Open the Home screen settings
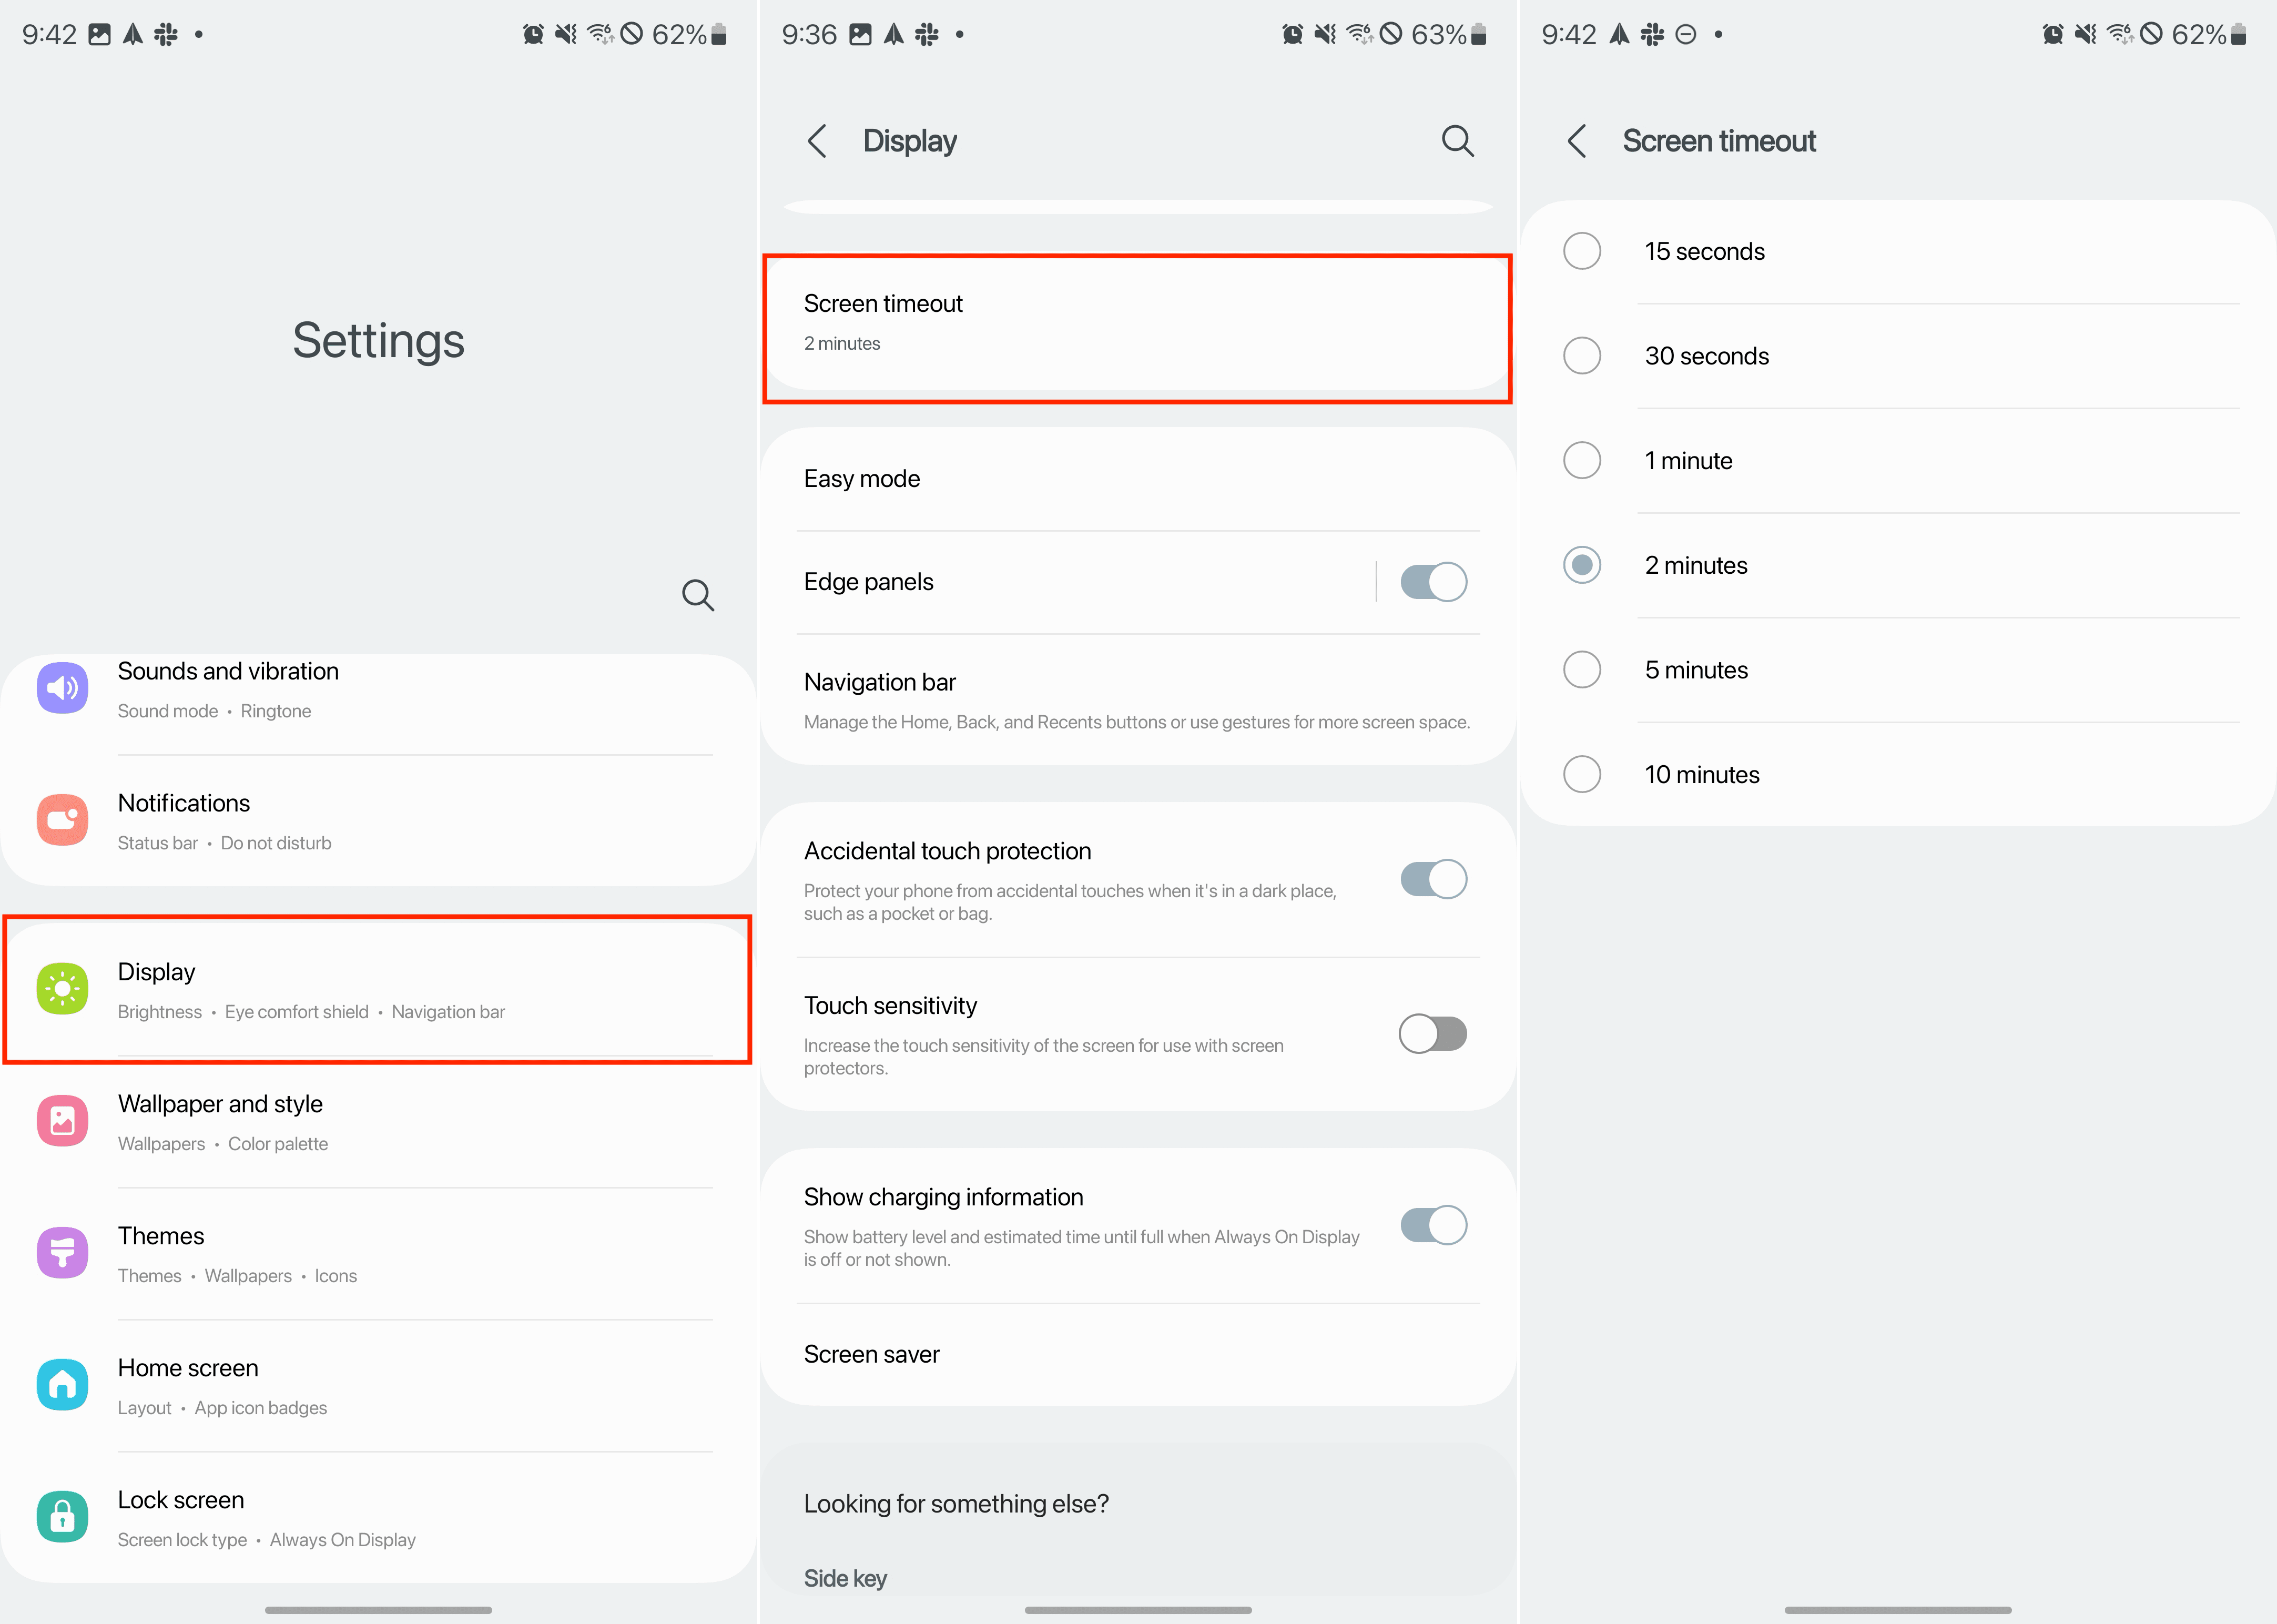 pos(378,1386)
